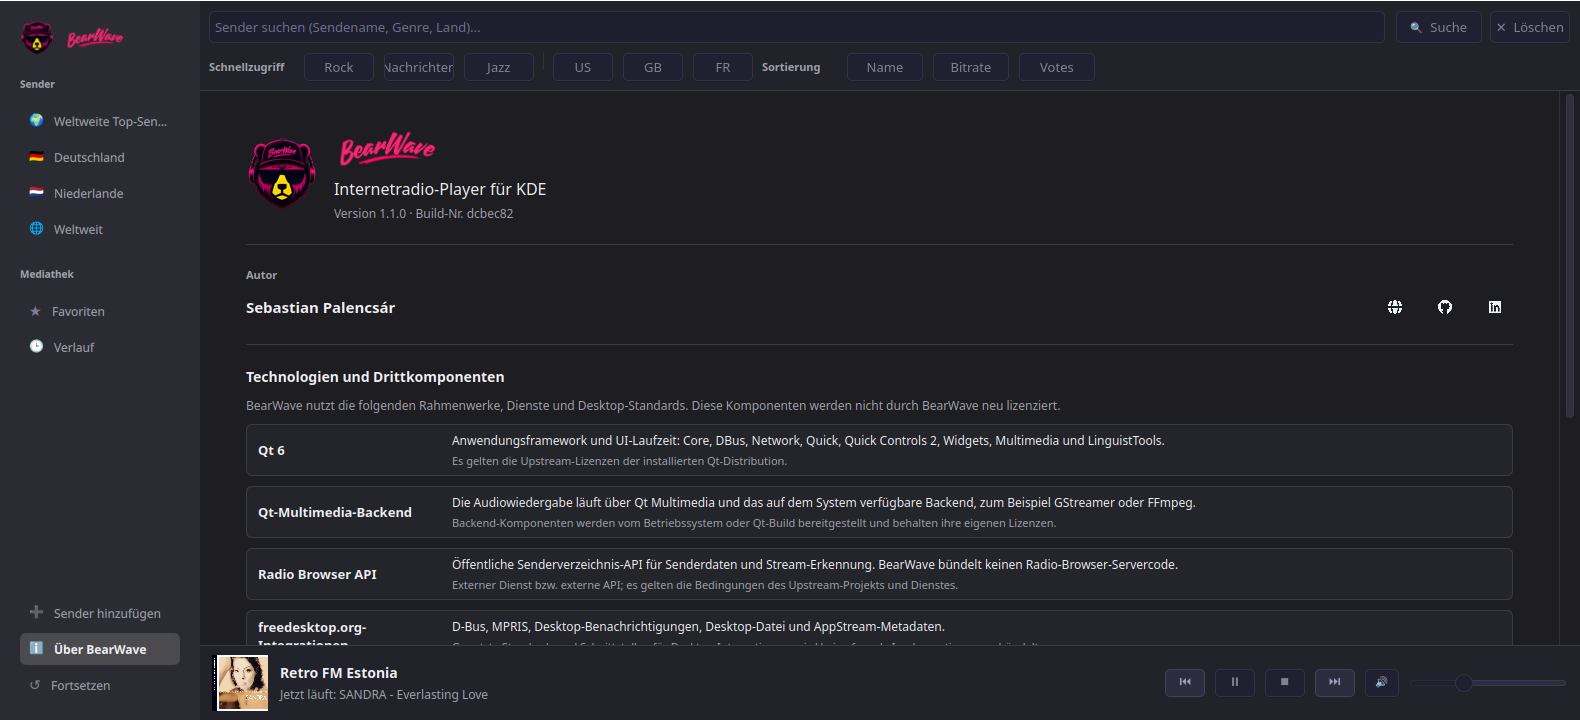1580x720 pixels.
Task: Sort stations by Votes
Action: pos(1057,67)
